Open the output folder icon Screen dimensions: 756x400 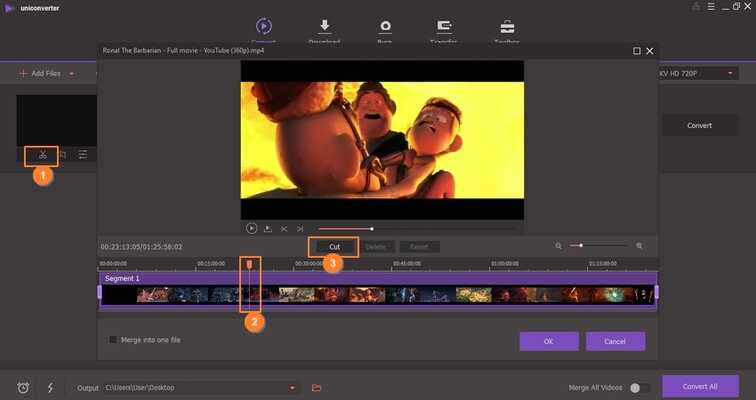click(316, 387)
